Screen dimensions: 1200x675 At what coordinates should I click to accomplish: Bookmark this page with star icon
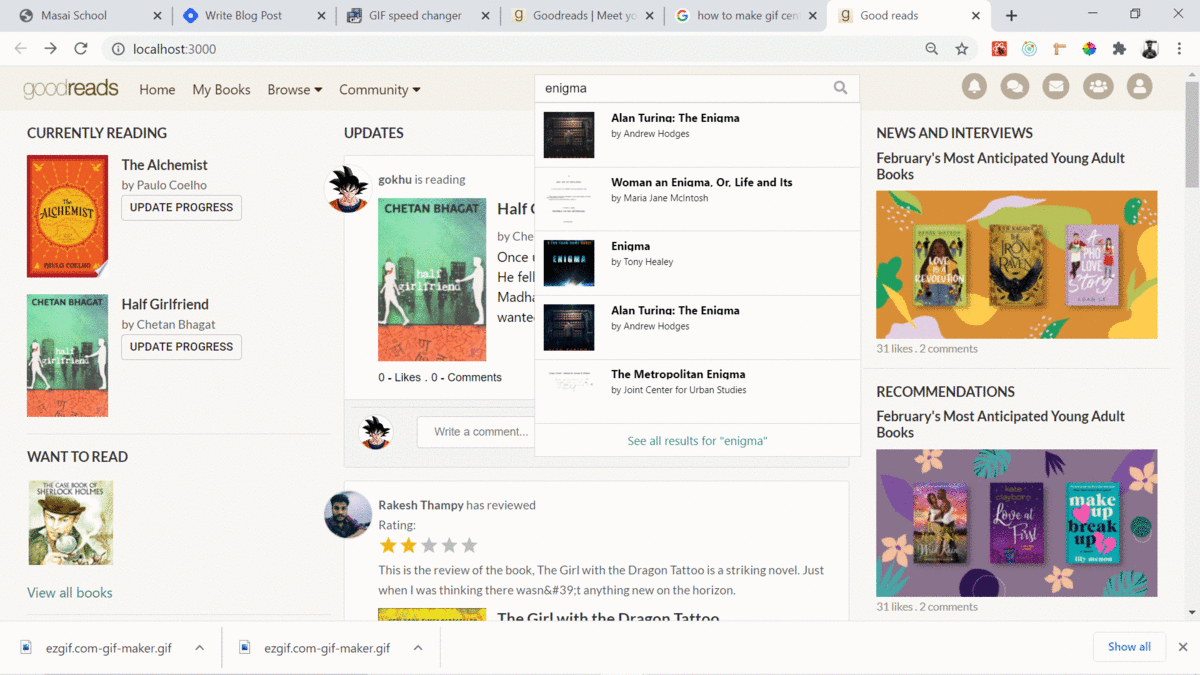[962, 49]
